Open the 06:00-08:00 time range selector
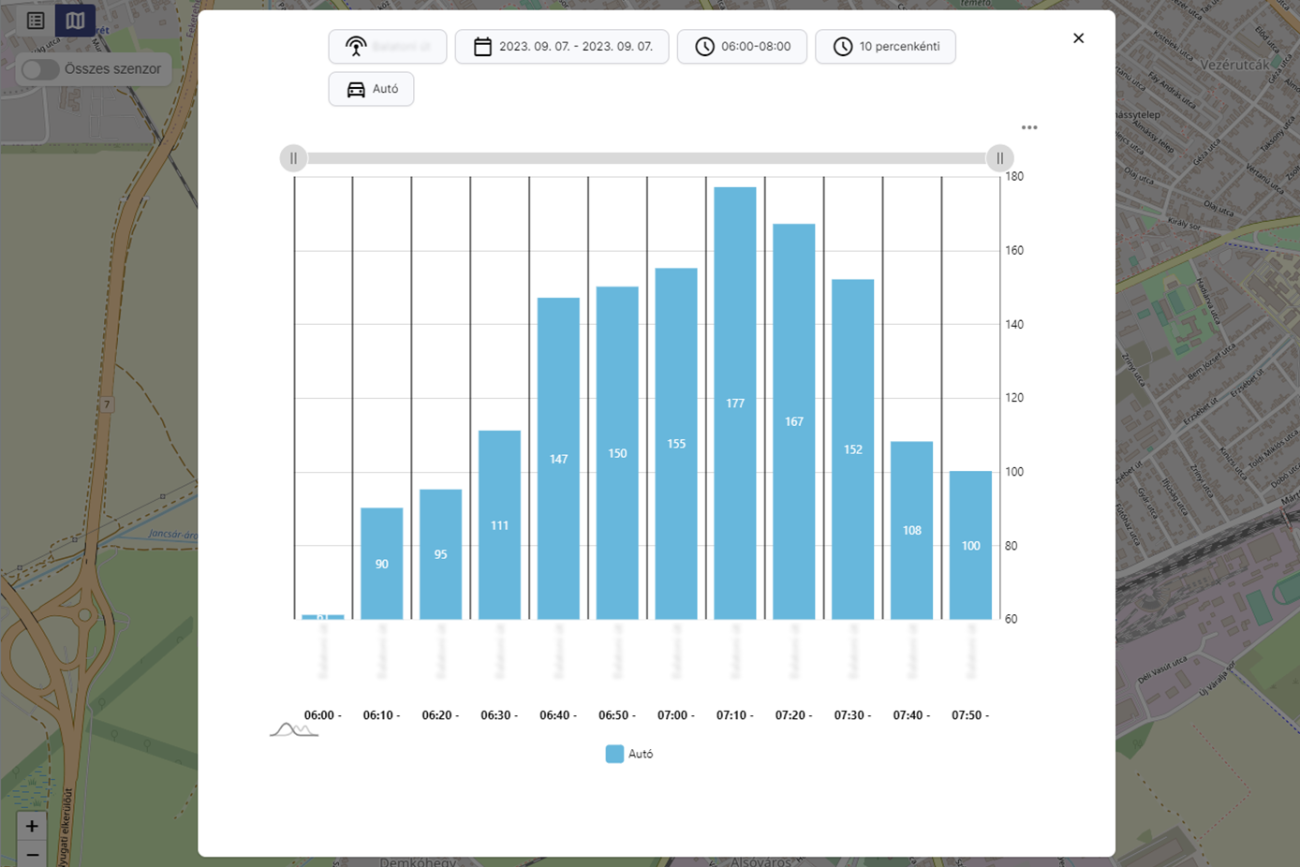 (742, 47)
